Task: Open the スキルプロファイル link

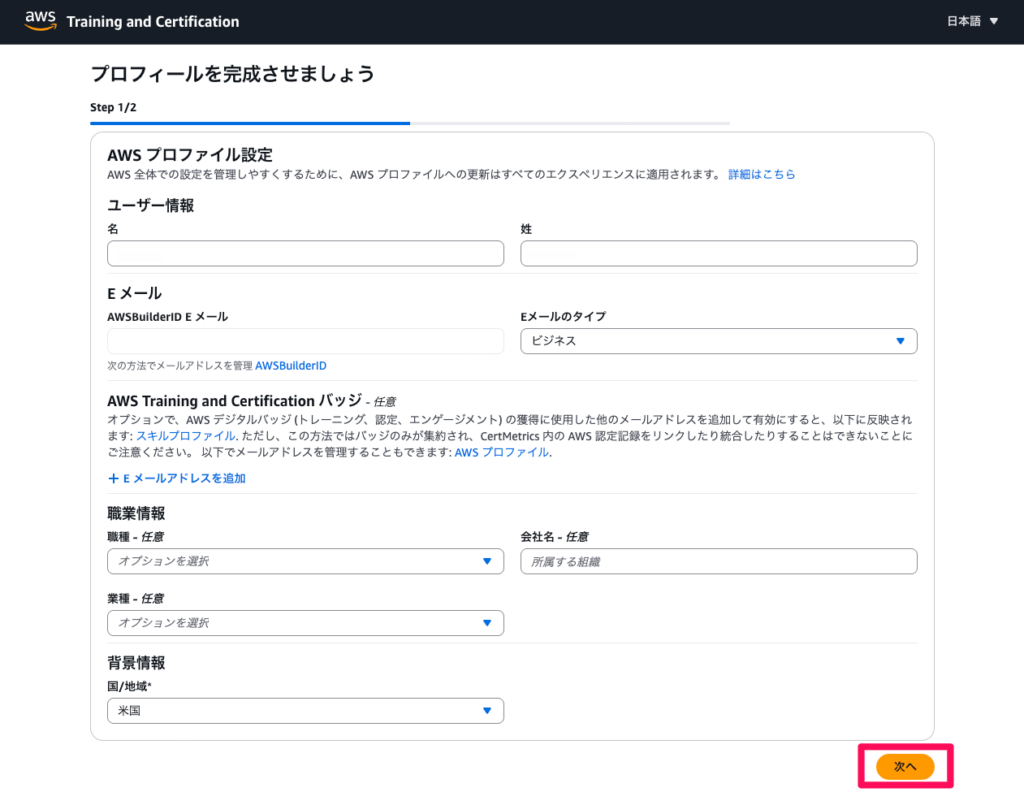Action: pos(201,437)
